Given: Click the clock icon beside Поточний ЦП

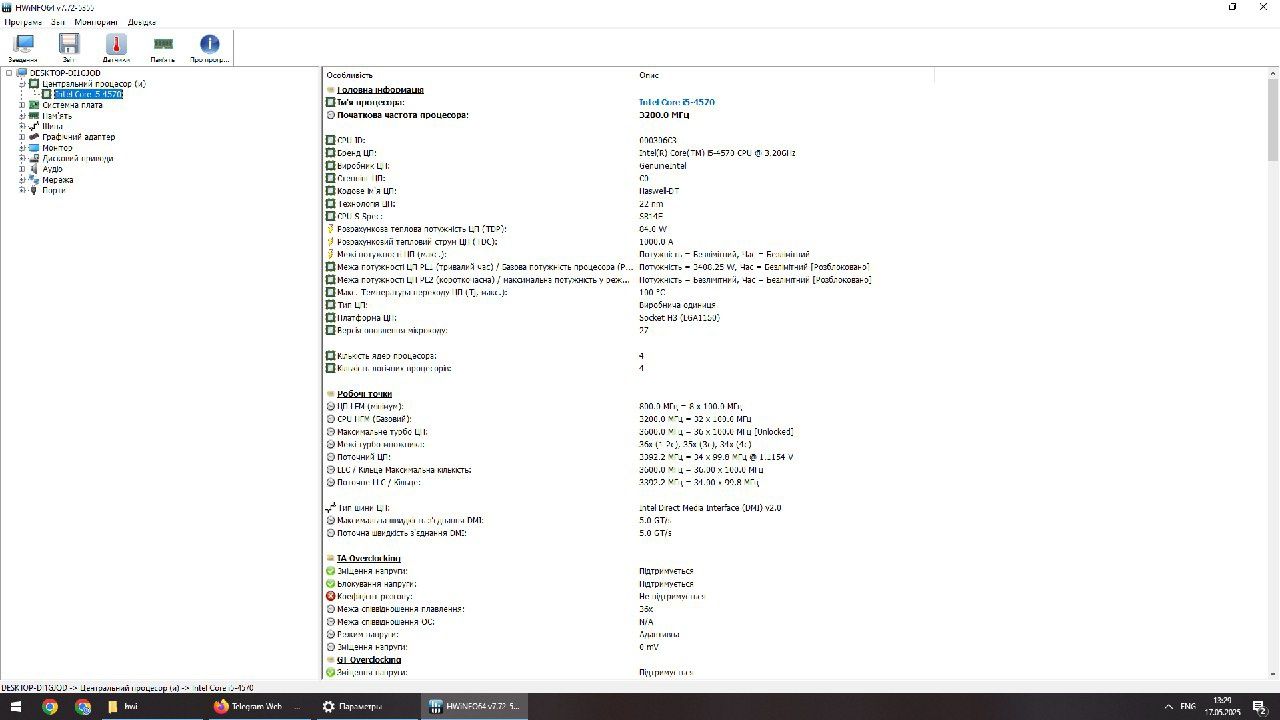Looking at the screenshot, I should tap(331, 457).
